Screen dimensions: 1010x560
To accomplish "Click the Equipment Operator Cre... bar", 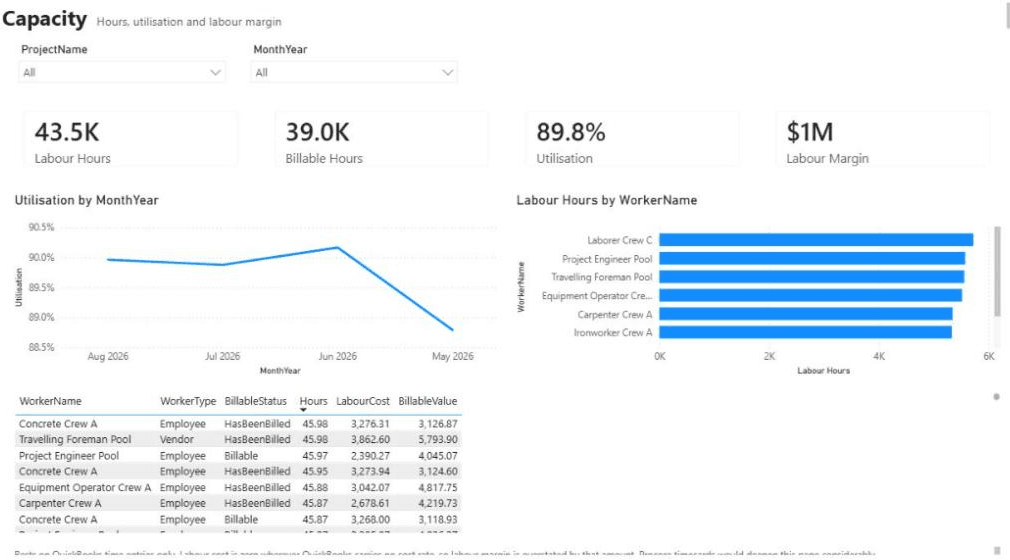I will pos(810,295).
